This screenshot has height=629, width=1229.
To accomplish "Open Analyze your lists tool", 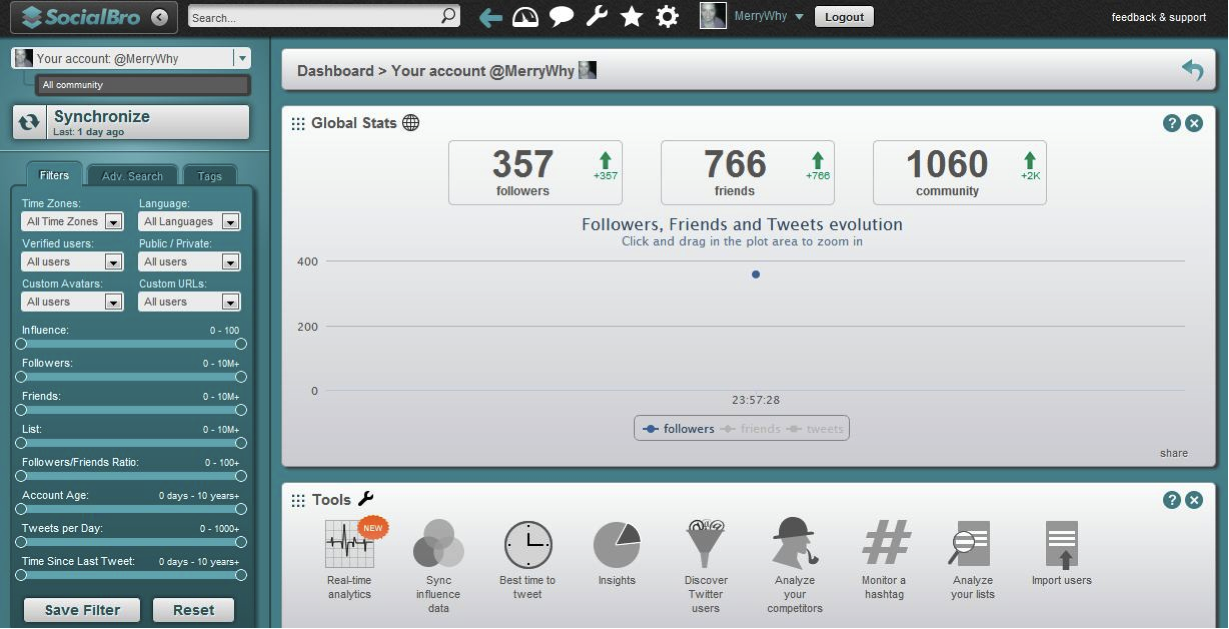I will coord(972,560).
